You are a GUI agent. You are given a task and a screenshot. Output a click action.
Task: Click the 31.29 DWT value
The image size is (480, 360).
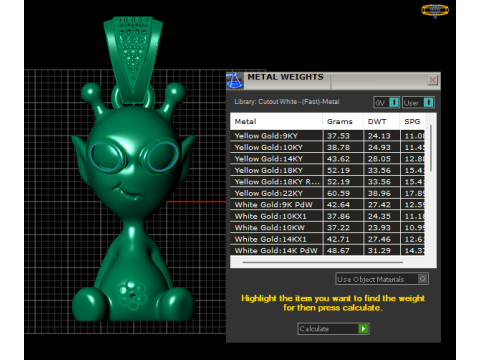(x=379, y=250)
